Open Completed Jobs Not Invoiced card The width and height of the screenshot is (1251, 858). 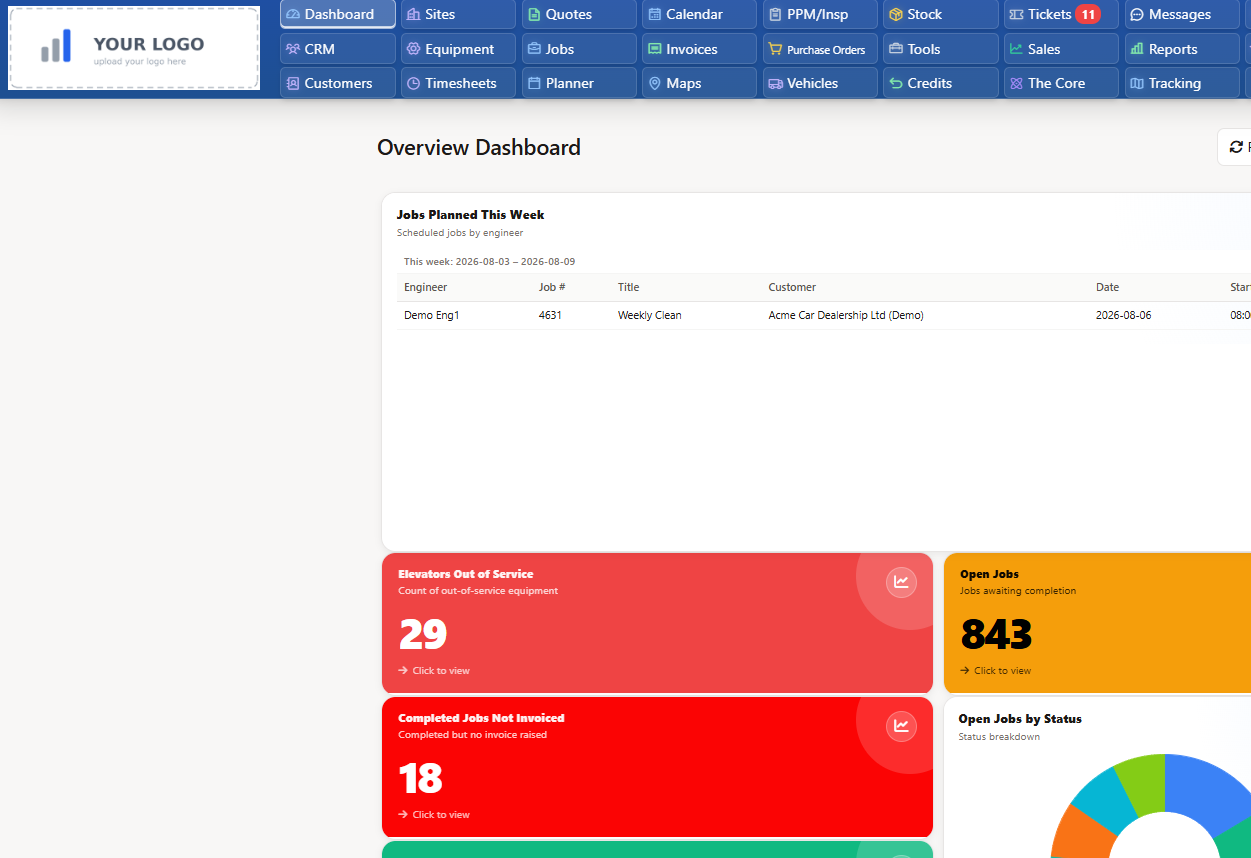657,767
